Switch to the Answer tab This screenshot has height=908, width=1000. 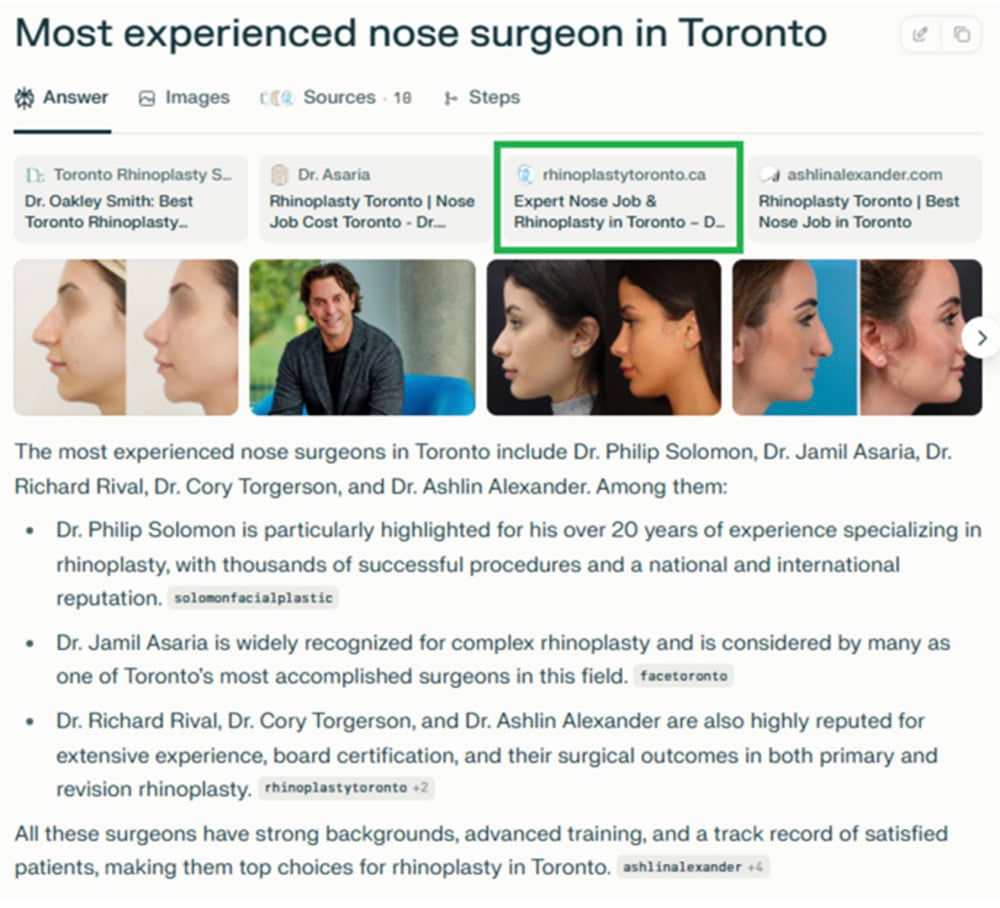(62, 98)
